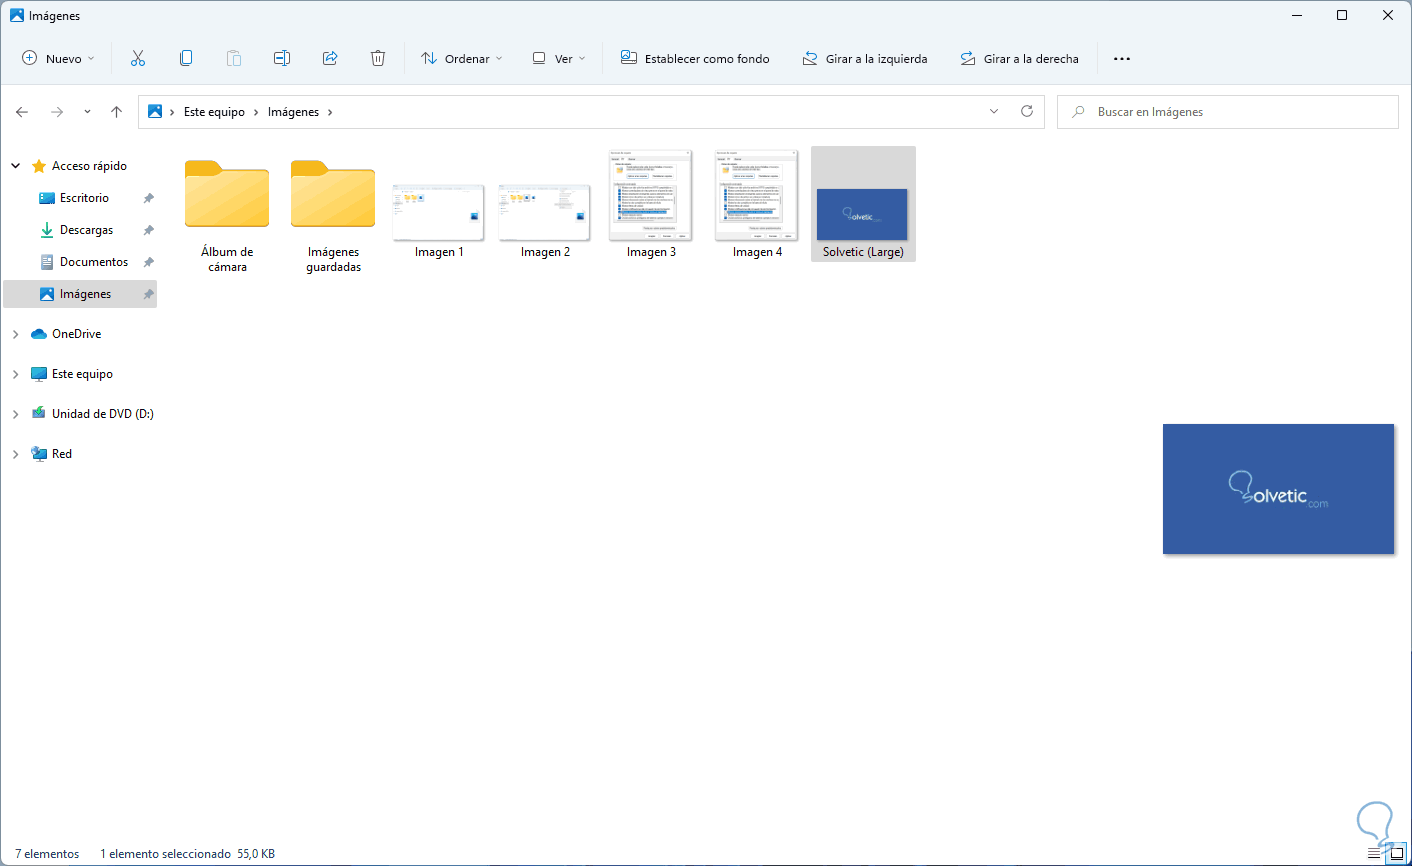Click the pin icon next to Descargas

click(149, 230)
